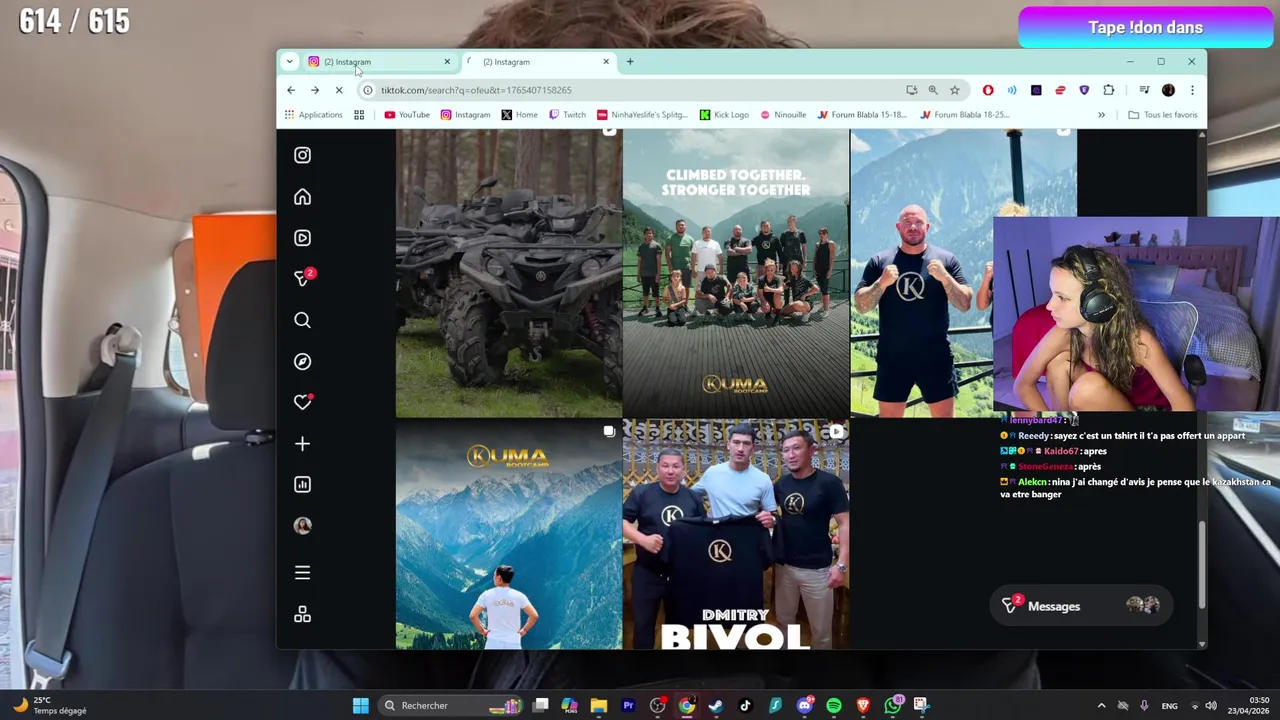The width and height of the screenshot is (1280, 720).
Task: Open the Climbed Together group photo post
Action: click(735, 273)
